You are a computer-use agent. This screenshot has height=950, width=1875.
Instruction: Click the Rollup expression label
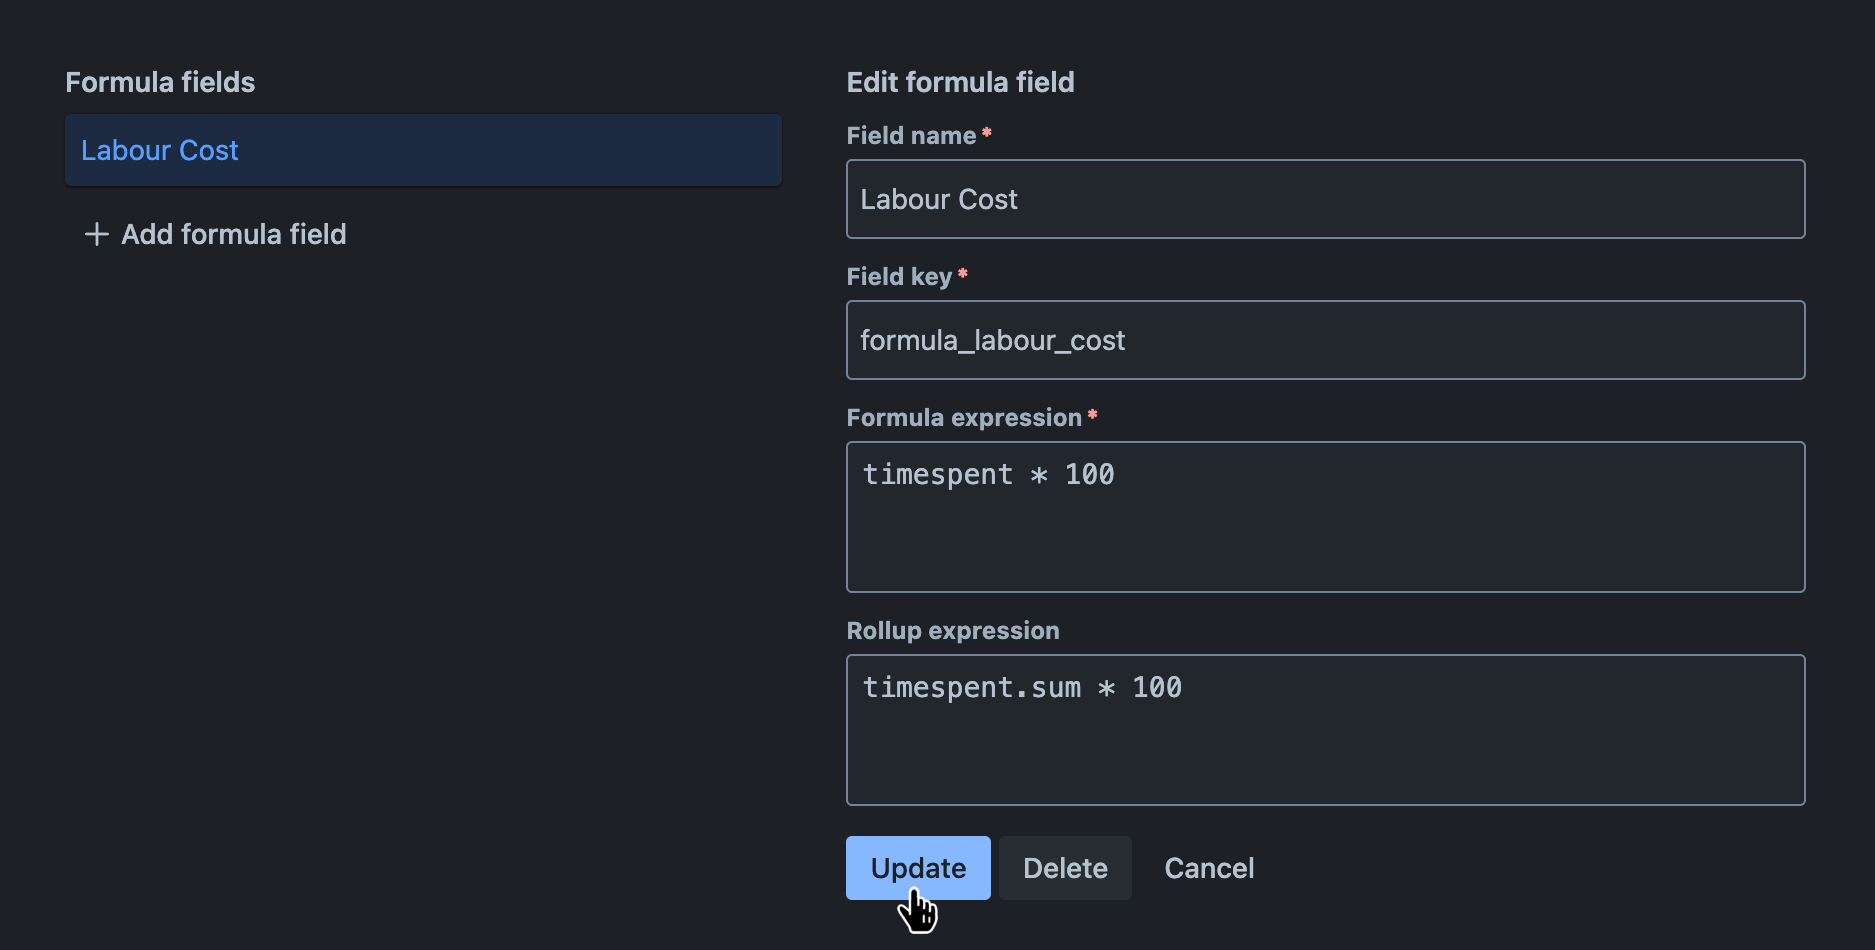(x=952, y=631)
